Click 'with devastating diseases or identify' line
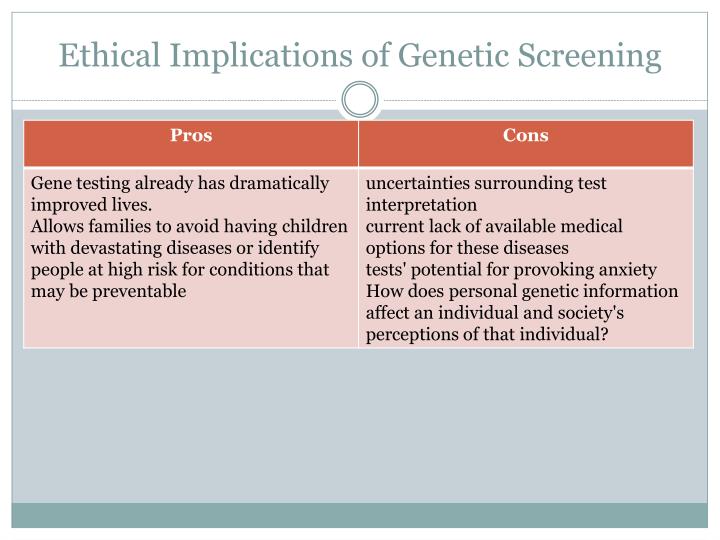 (174, 248)
